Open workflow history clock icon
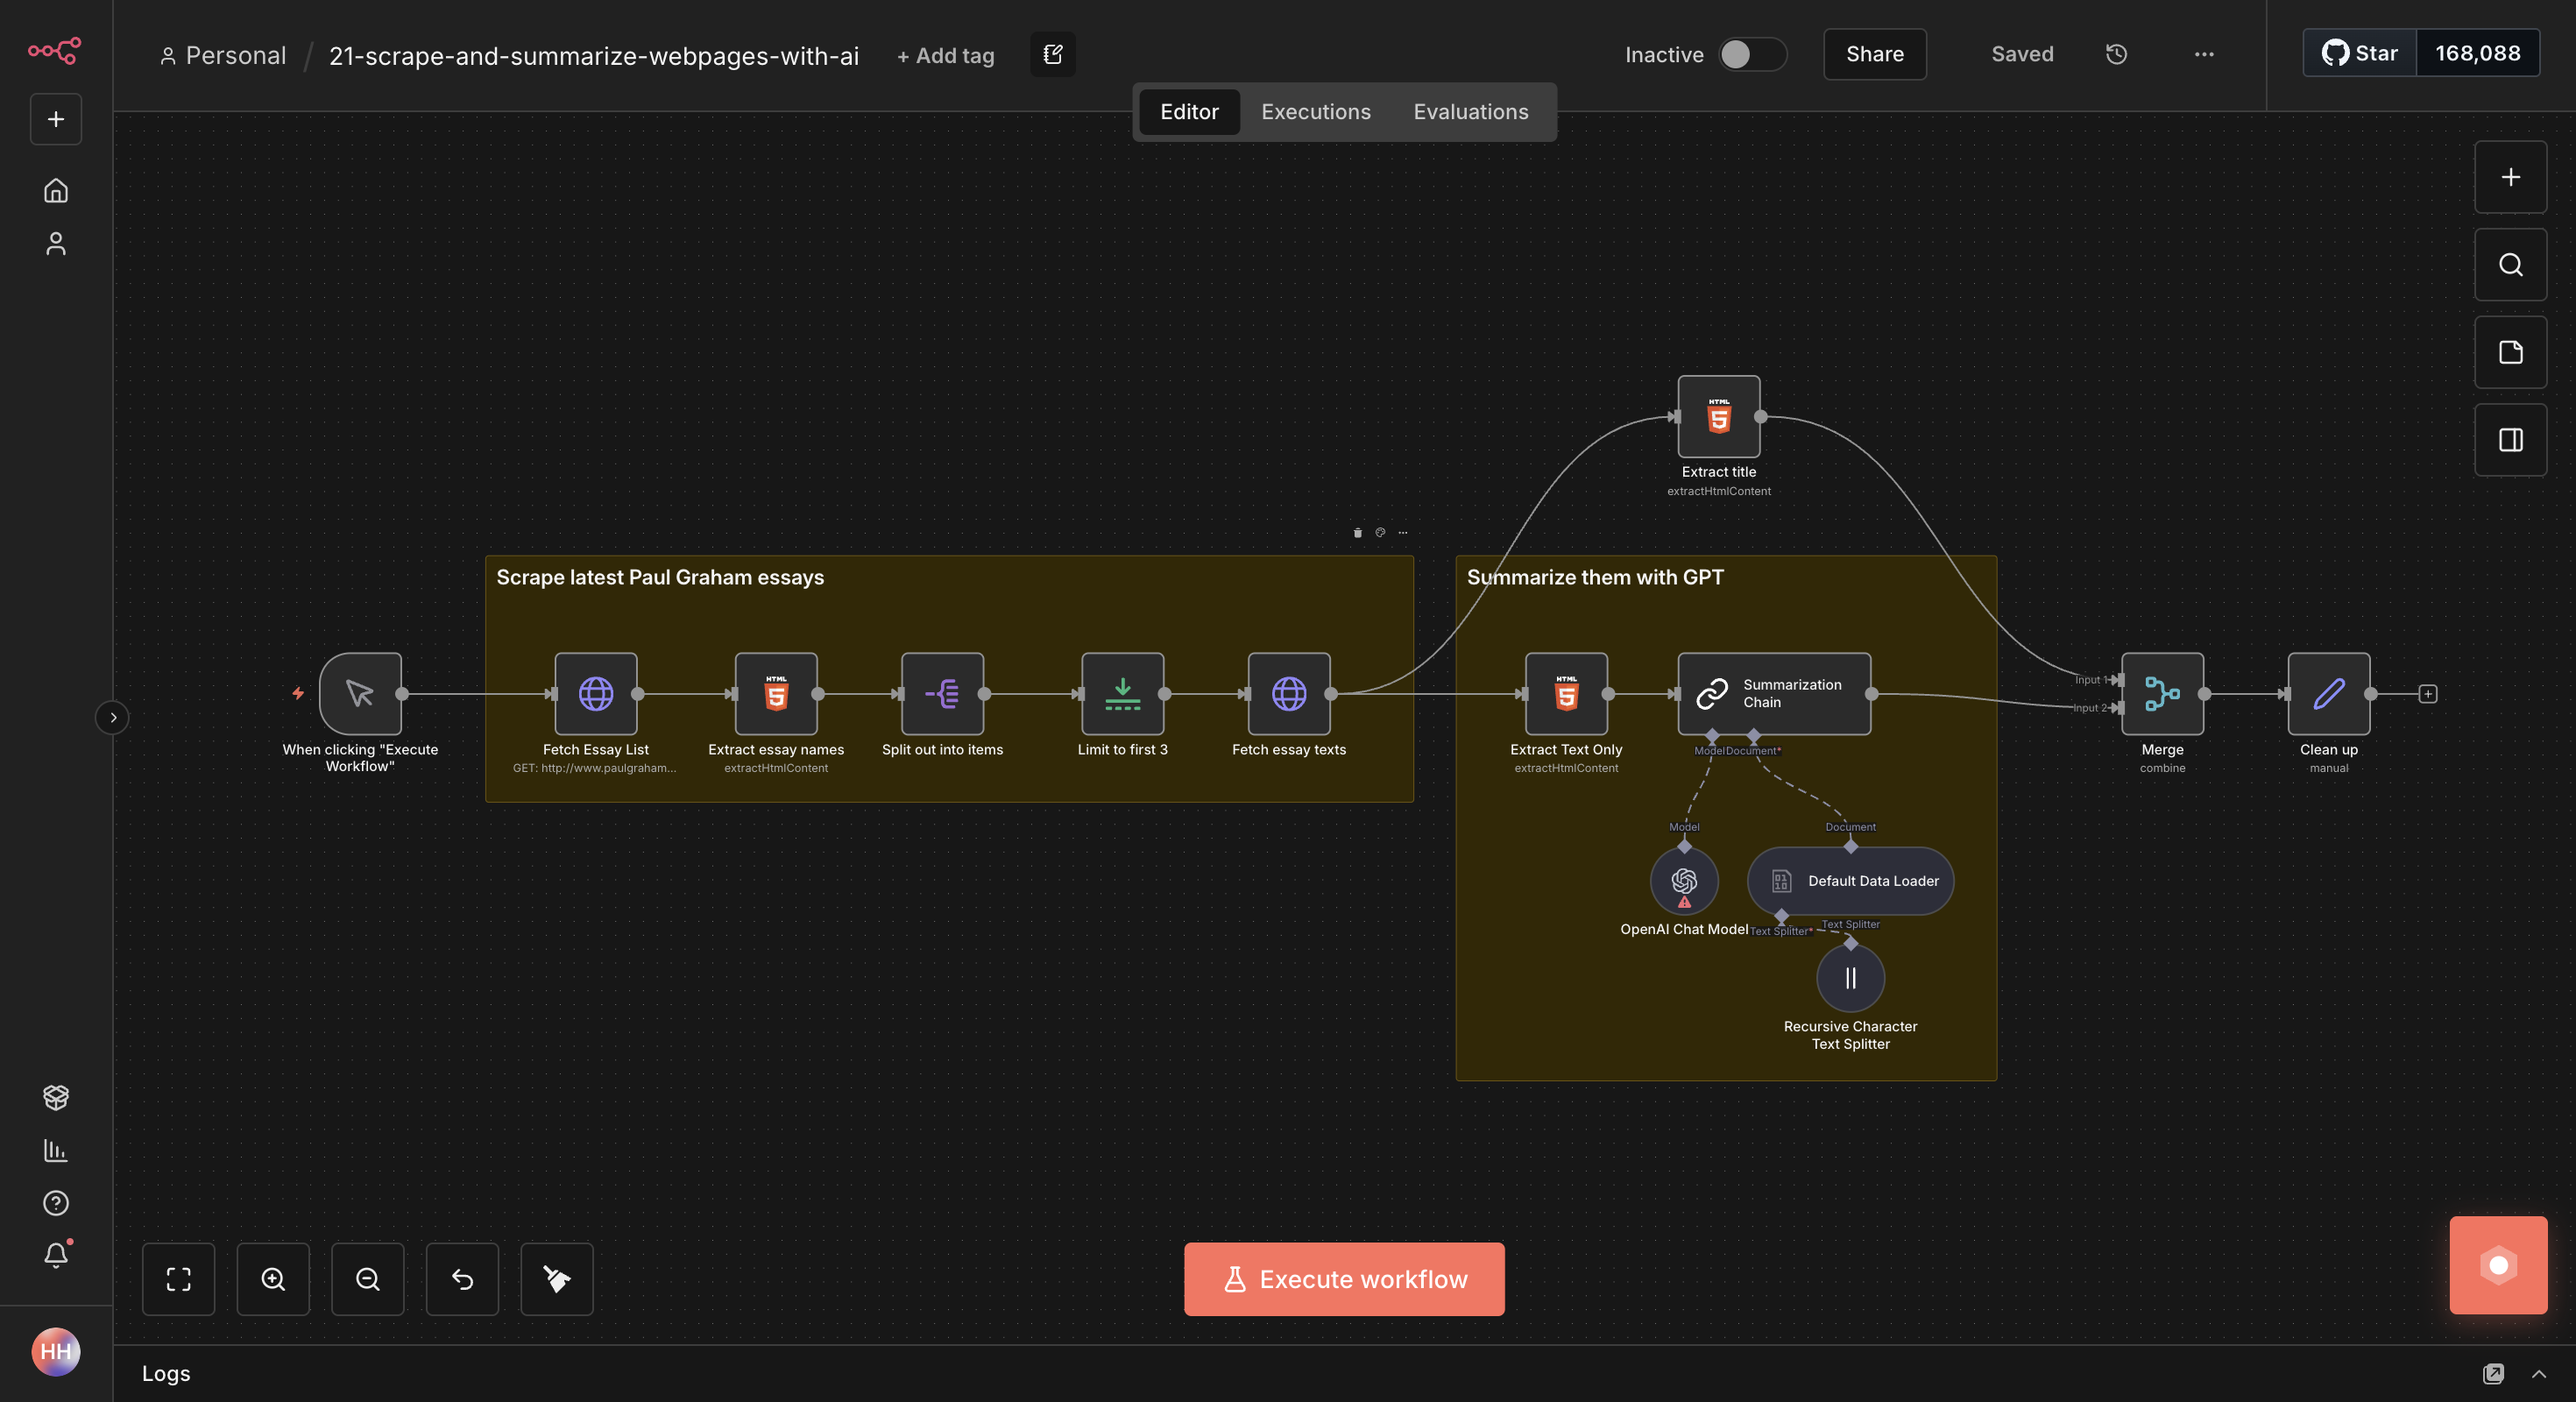Screen dimensions: 2576x1402 tap(2116, 54)
